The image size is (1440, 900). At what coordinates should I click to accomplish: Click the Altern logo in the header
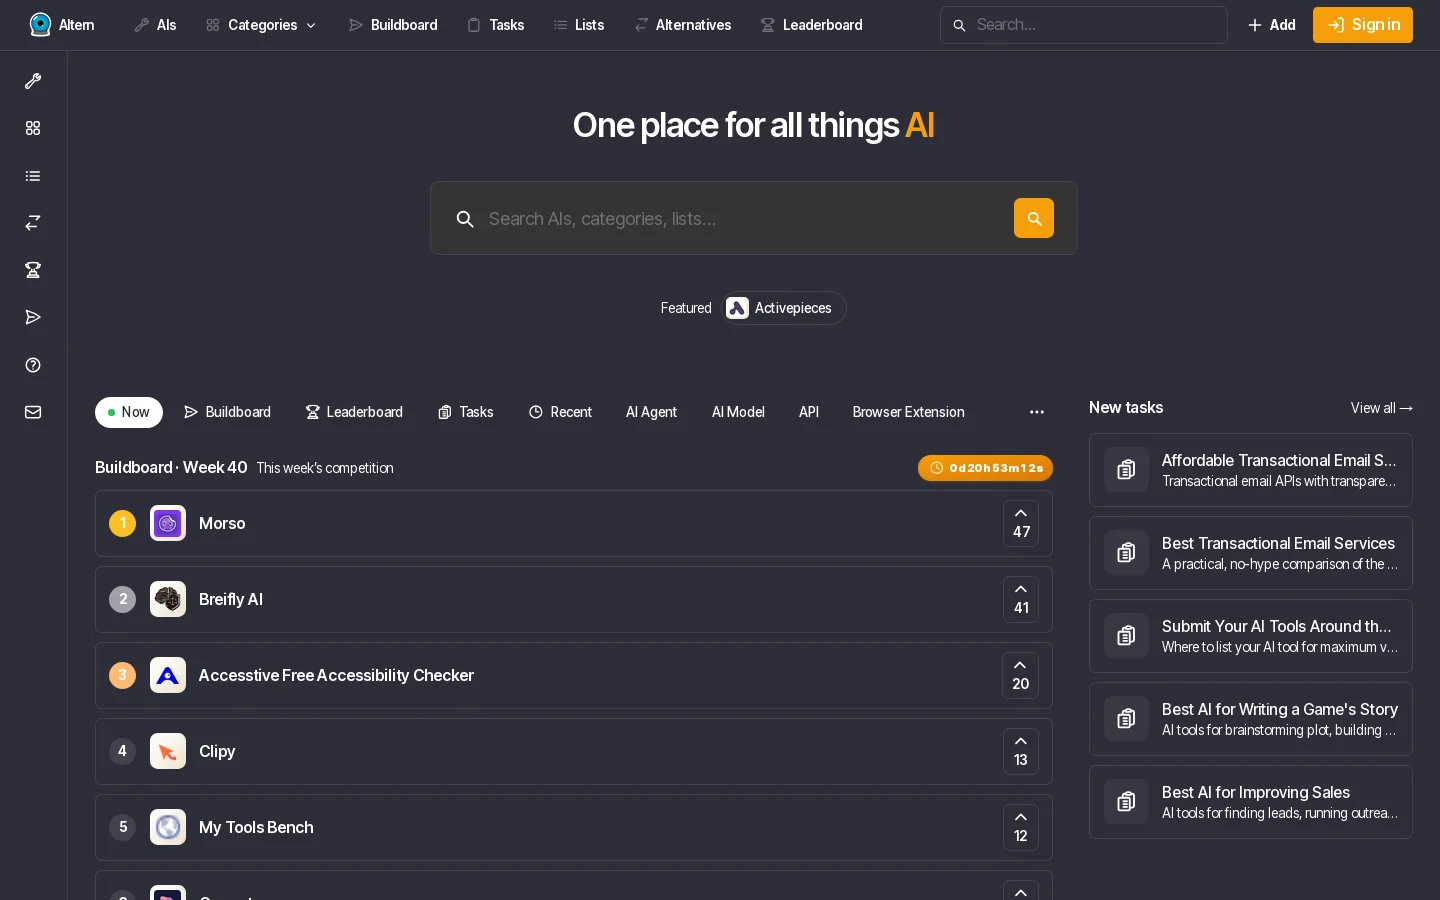pos(62,25)
